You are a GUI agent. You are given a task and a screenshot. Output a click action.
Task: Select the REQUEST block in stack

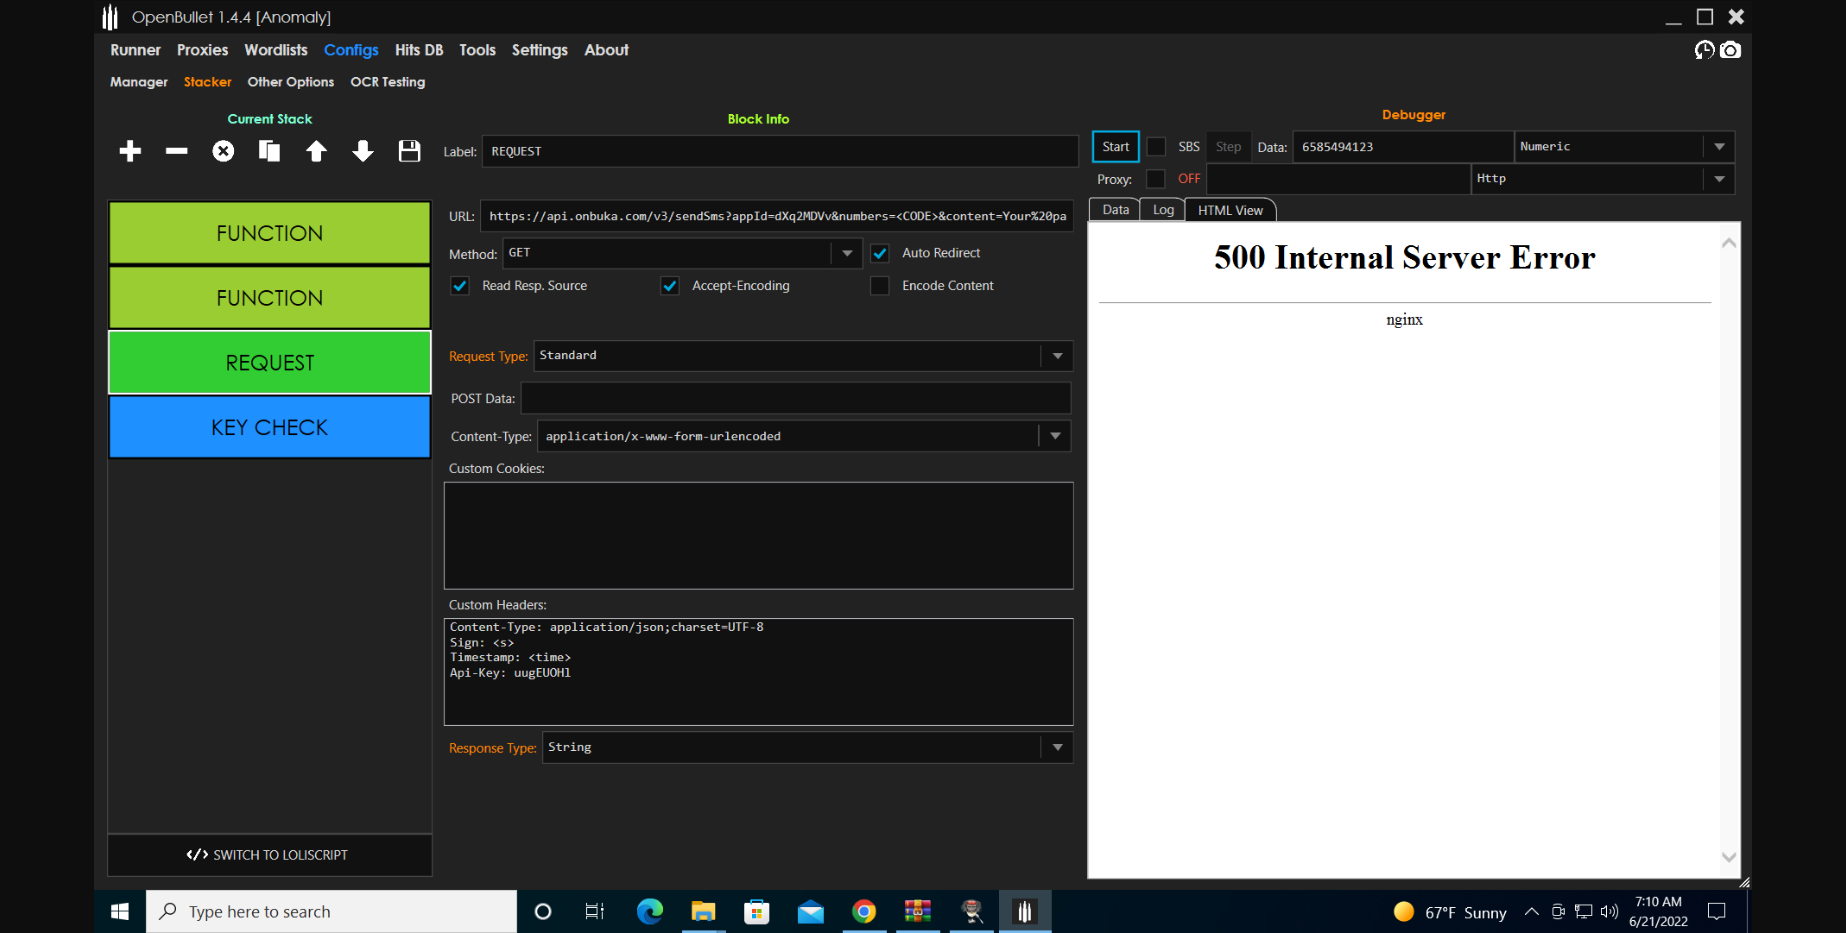tap(270, 362)
